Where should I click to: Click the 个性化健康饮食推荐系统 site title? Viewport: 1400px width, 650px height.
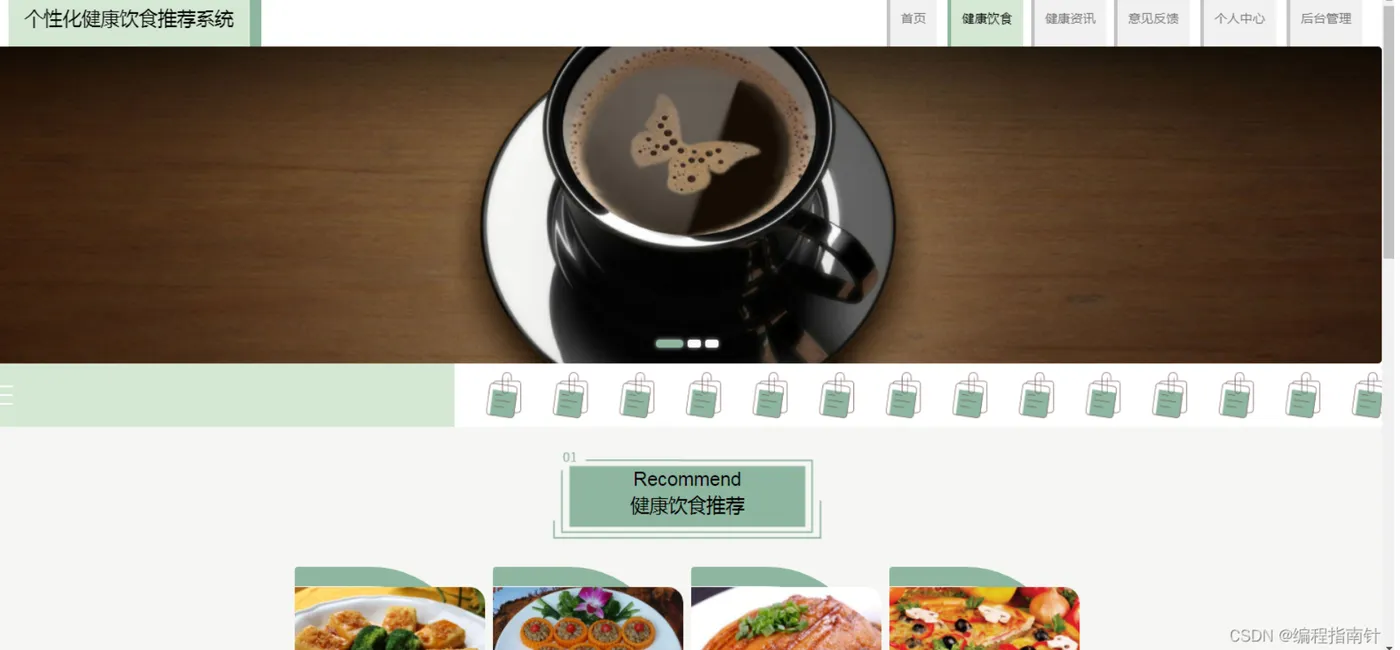129,19
